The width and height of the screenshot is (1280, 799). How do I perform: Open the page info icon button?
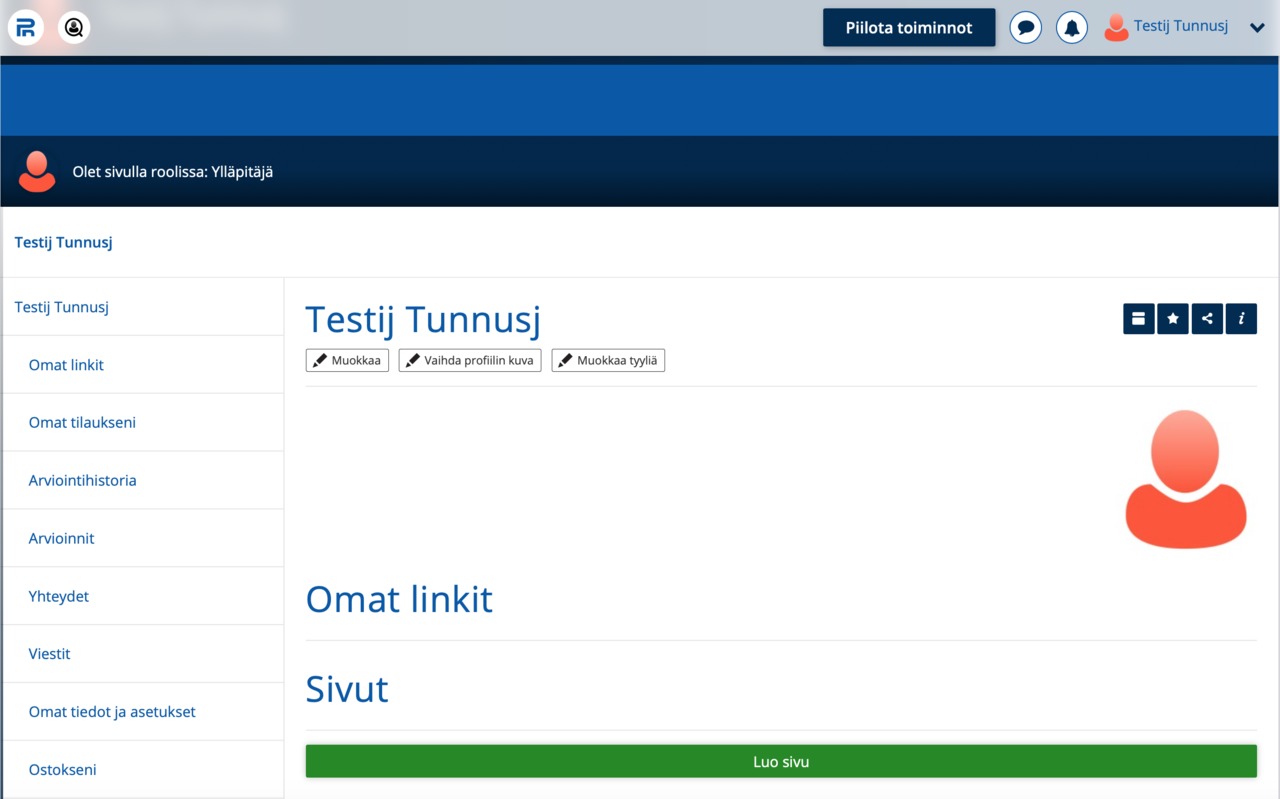click(1241, 319)
